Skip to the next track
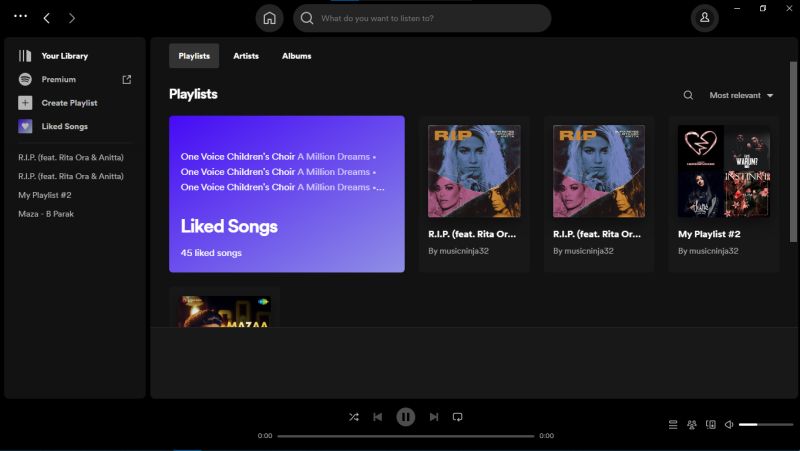Screen dimensions: 800x451 pyautogui.click(x=434, y=417)
